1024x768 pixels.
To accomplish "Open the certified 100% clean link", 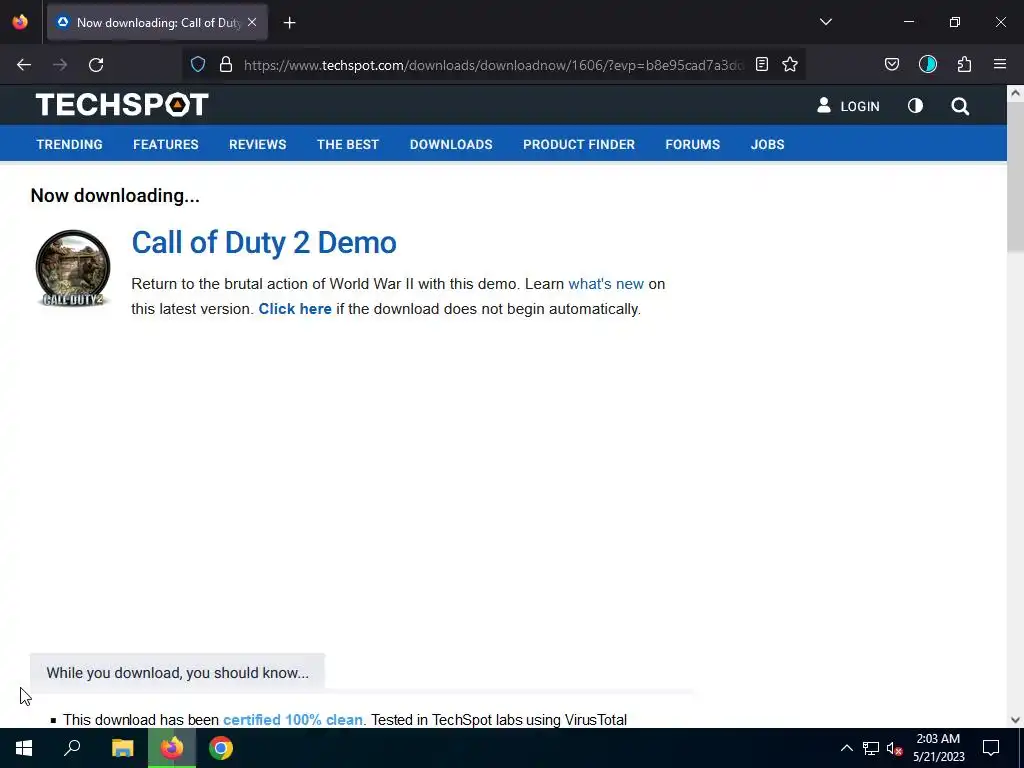I will [293, 720].
